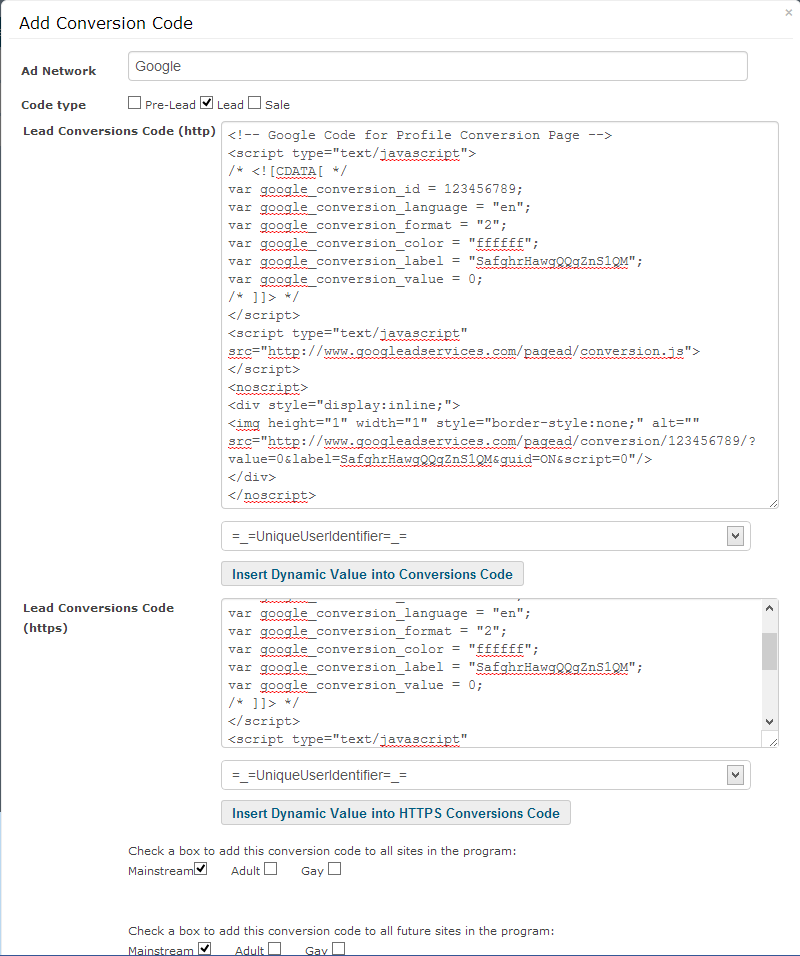Click the https textarea scroll down arrow

(x=770, y=721)
